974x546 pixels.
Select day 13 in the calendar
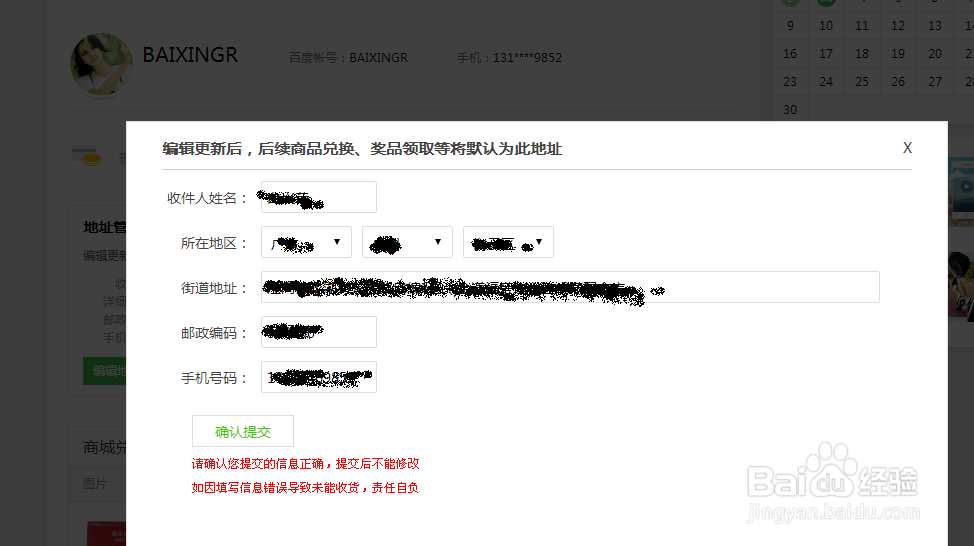coord(935,25)
